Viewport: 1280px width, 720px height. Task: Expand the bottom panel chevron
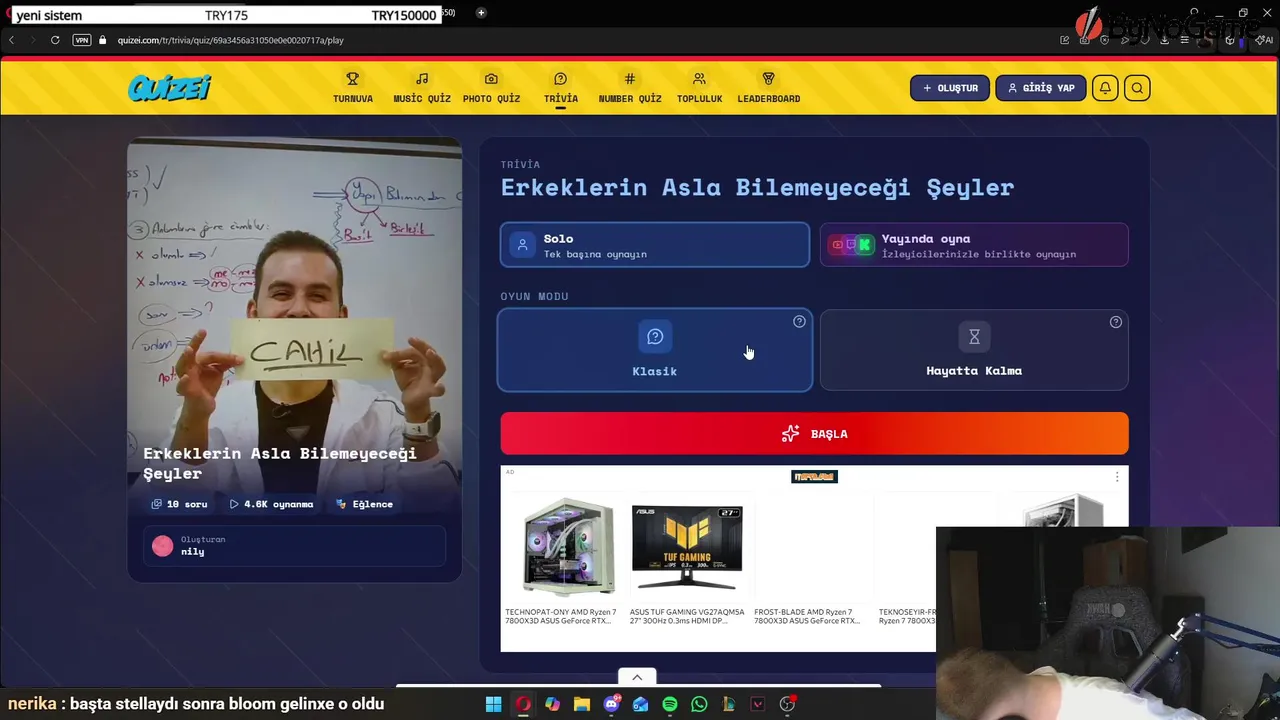637,677
